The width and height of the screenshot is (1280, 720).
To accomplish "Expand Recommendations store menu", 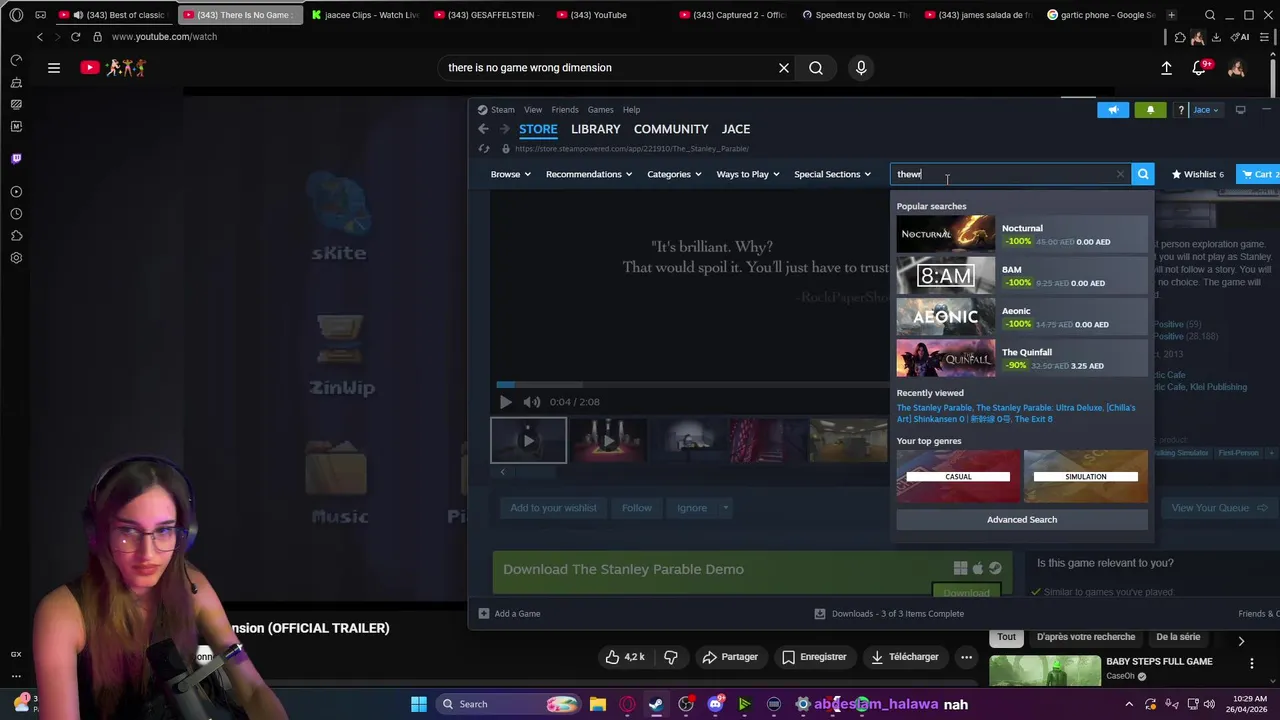I will (588, 174).
